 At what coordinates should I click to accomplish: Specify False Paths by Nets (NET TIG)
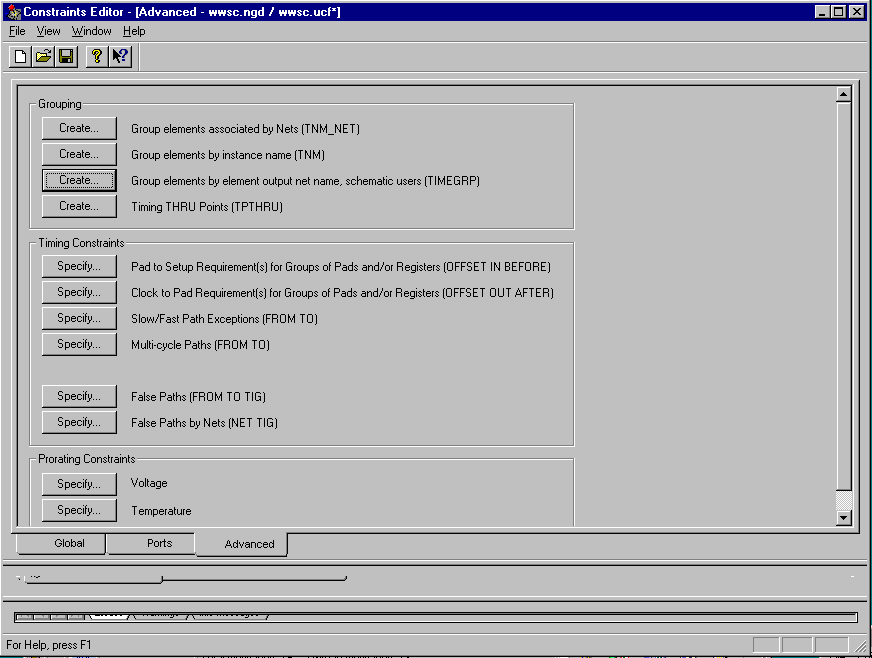point(79,422)
